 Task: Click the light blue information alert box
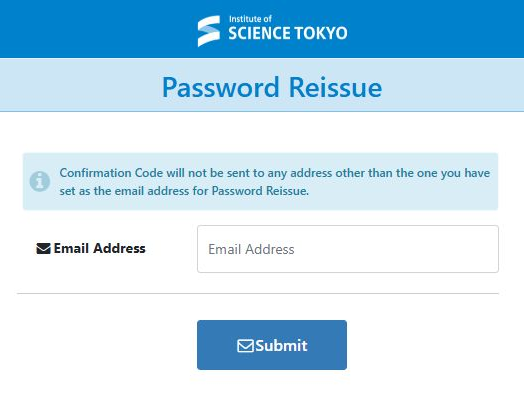[x=260, y=181]
